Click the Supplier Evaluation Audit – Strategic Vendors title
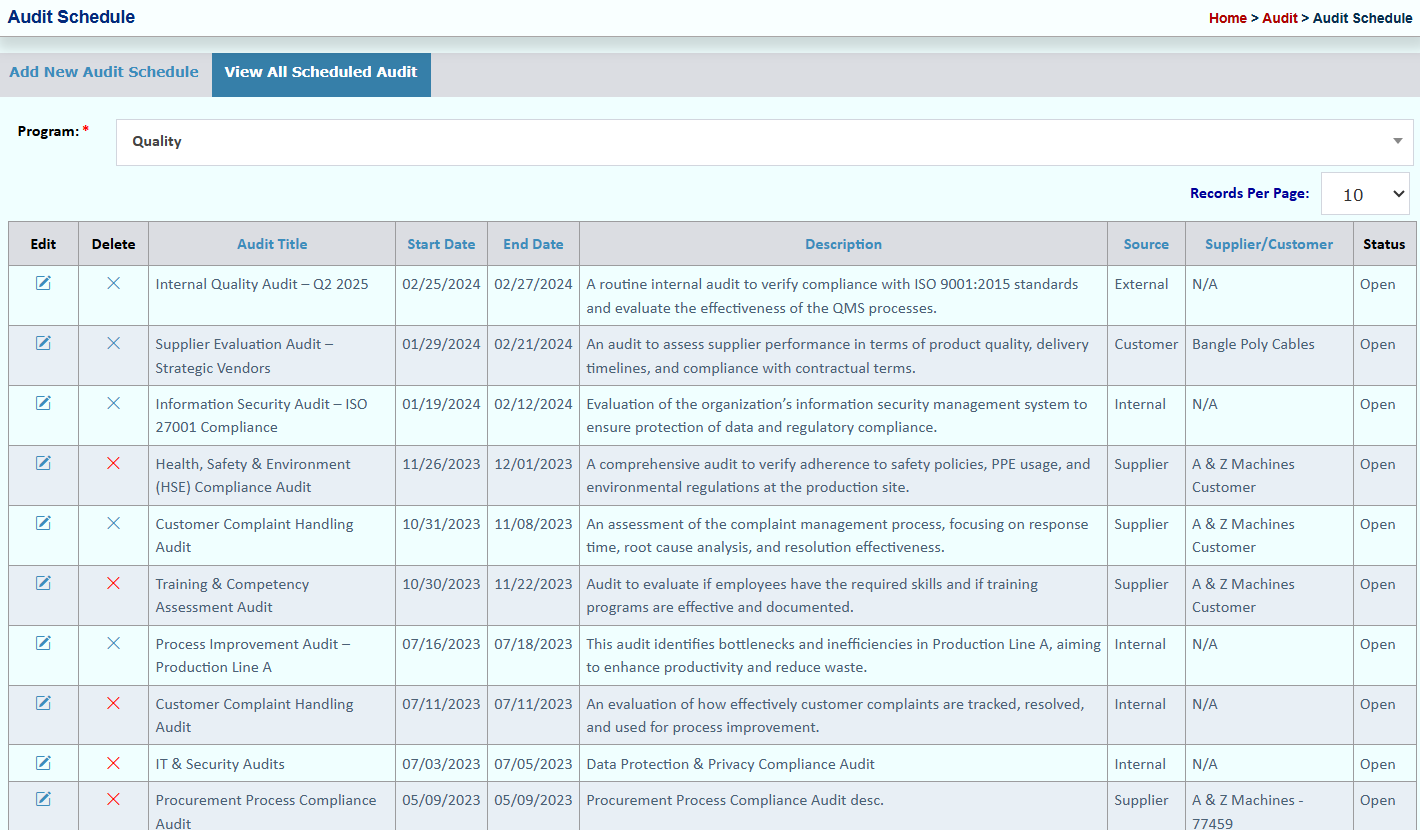The width and height of the screenshot is (1420, 830). (245, 356)
